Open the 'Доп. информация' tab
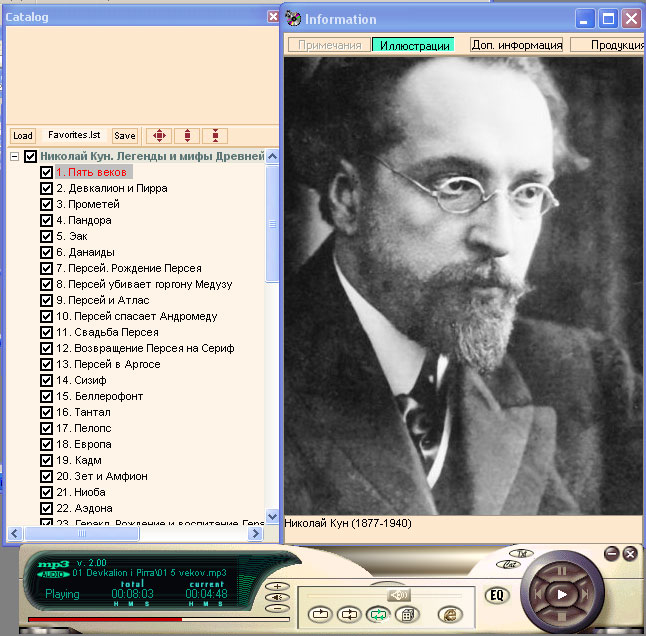 [516, 45]
